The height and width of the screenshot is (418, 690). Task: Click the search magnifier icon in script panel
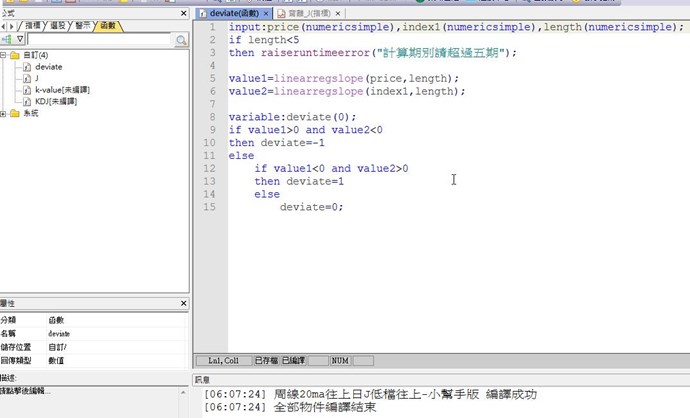point(181,40)
